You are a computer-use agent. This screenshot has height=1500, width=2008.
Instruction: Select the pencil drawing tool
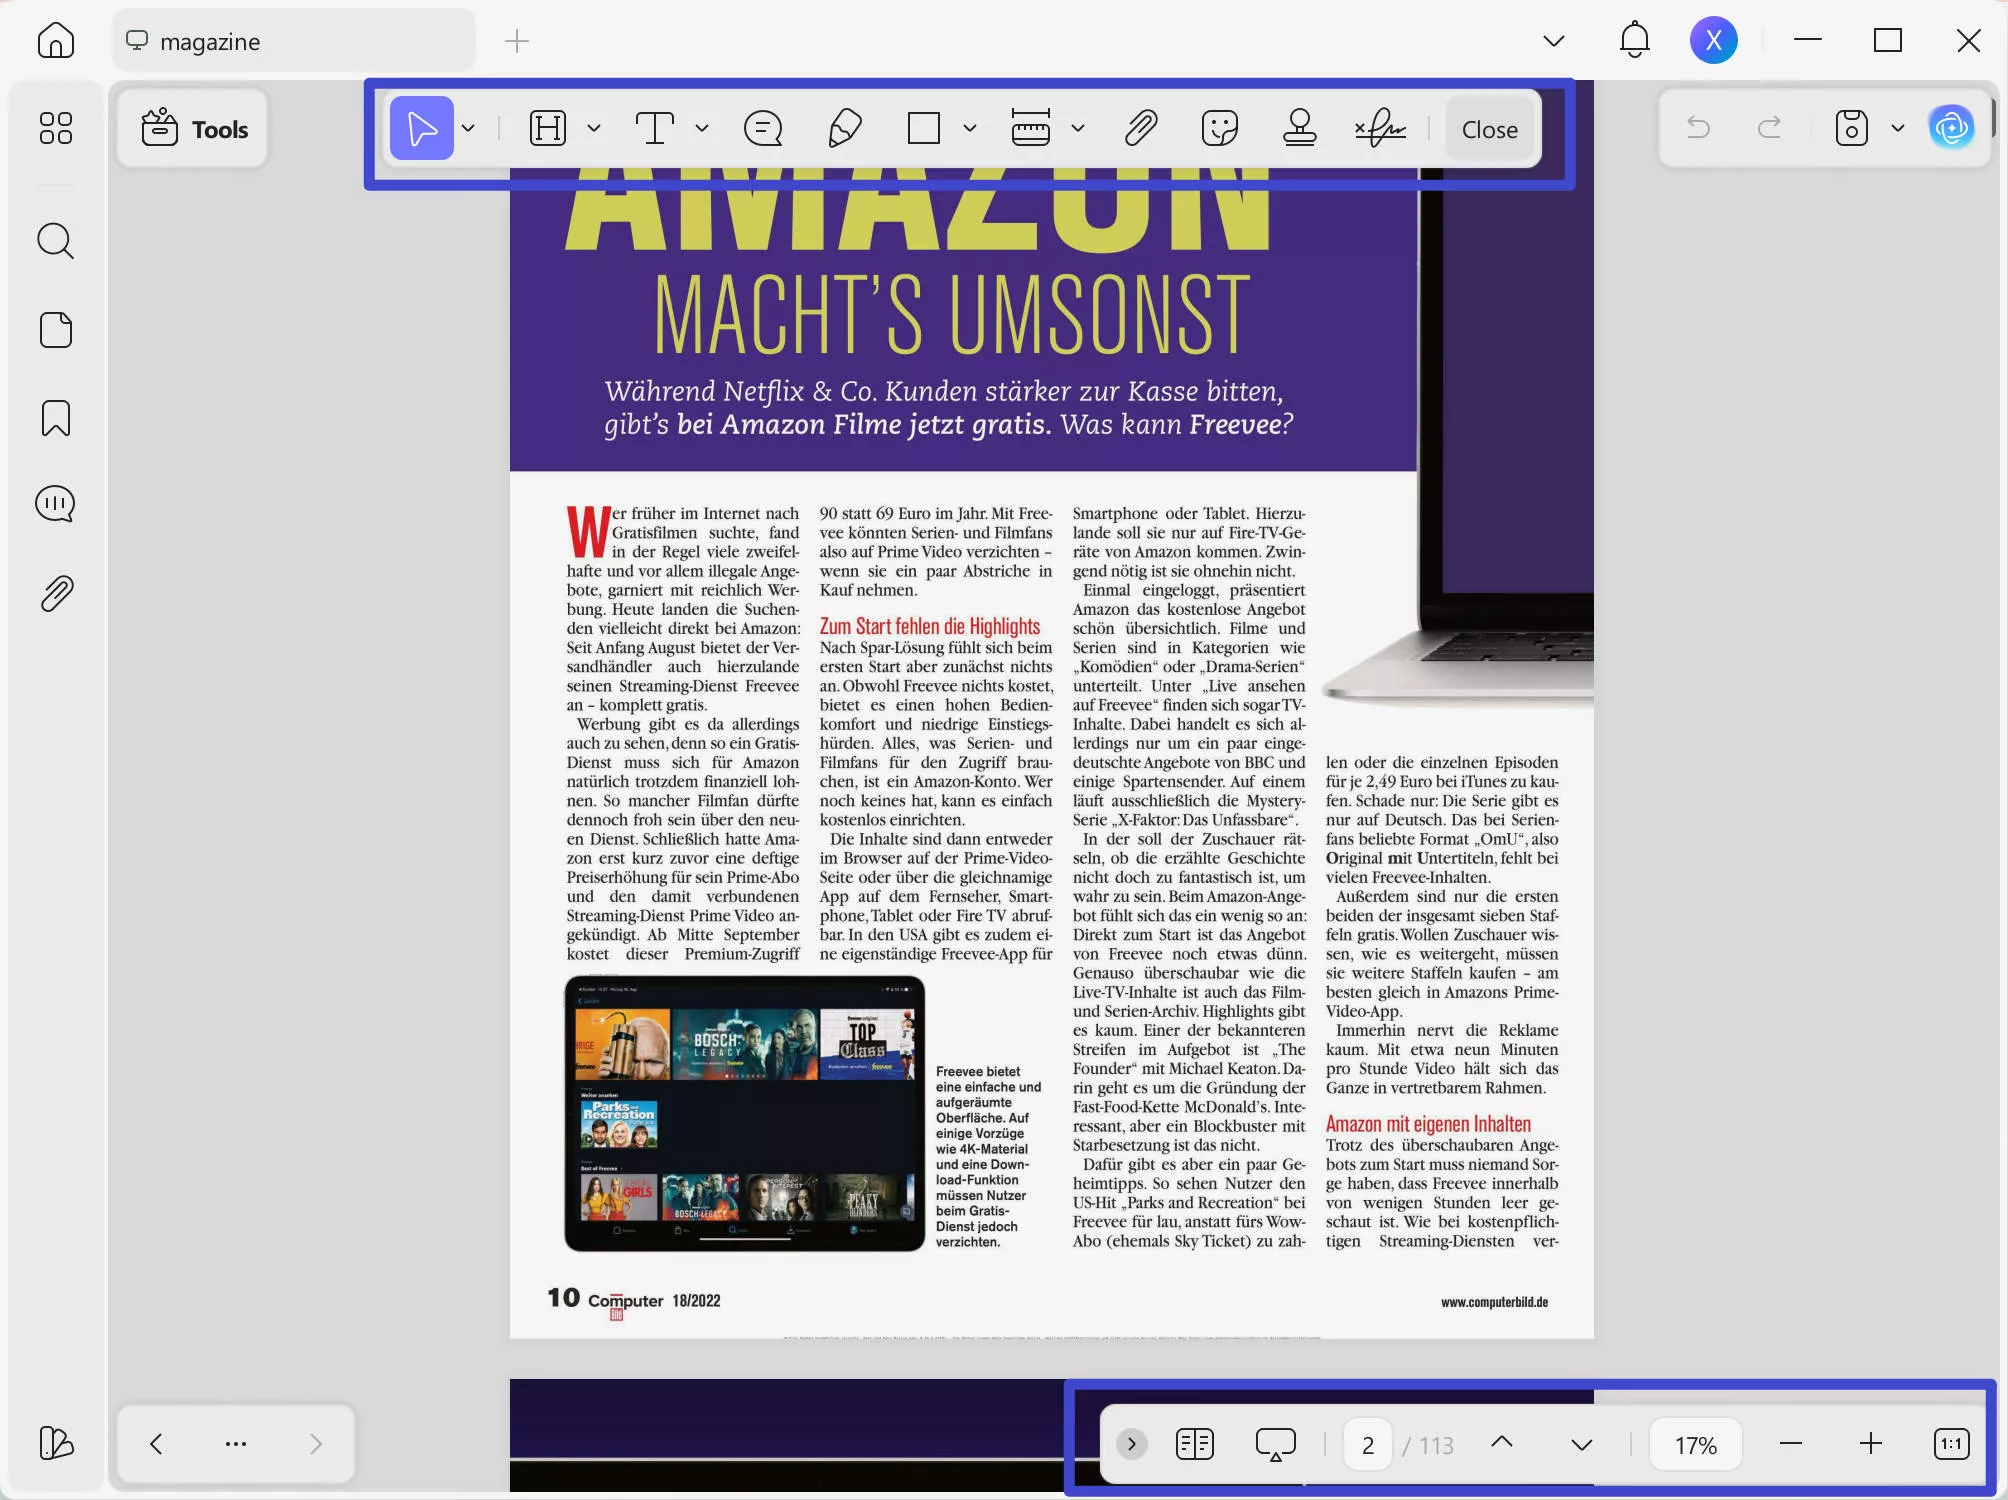pos(845,129)
